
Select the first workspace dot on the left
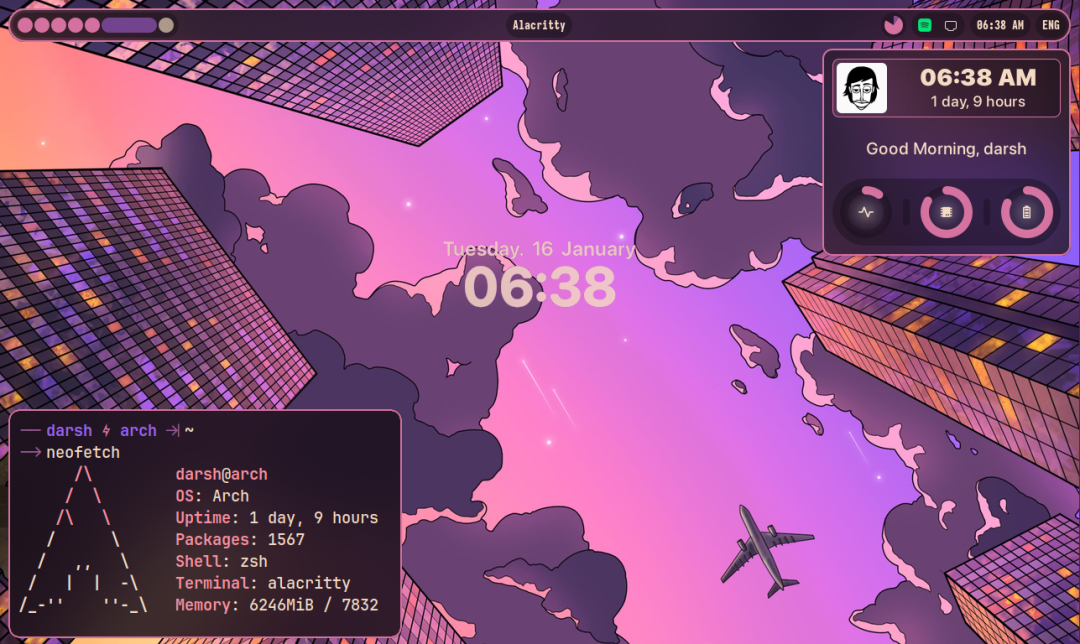coord(25,25)
